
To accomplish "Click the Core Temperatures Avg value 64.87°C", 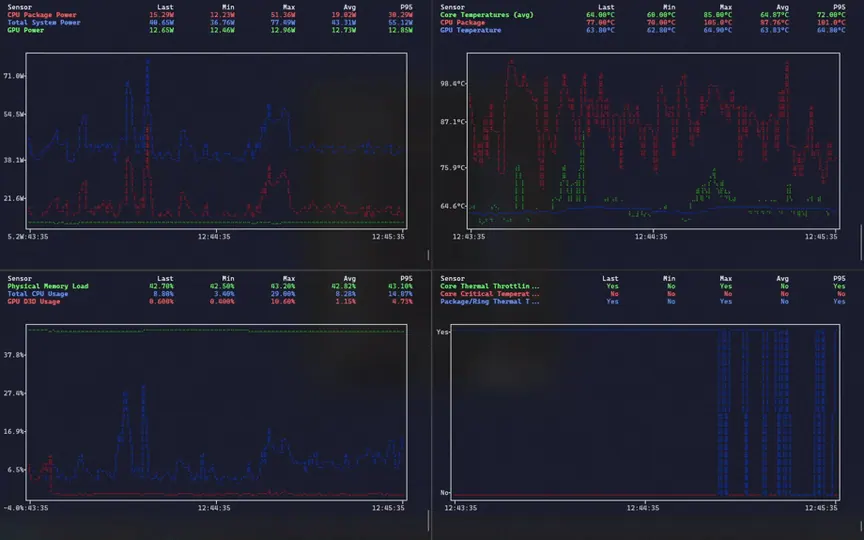I will pyautogui.click(x=774, y=15).
